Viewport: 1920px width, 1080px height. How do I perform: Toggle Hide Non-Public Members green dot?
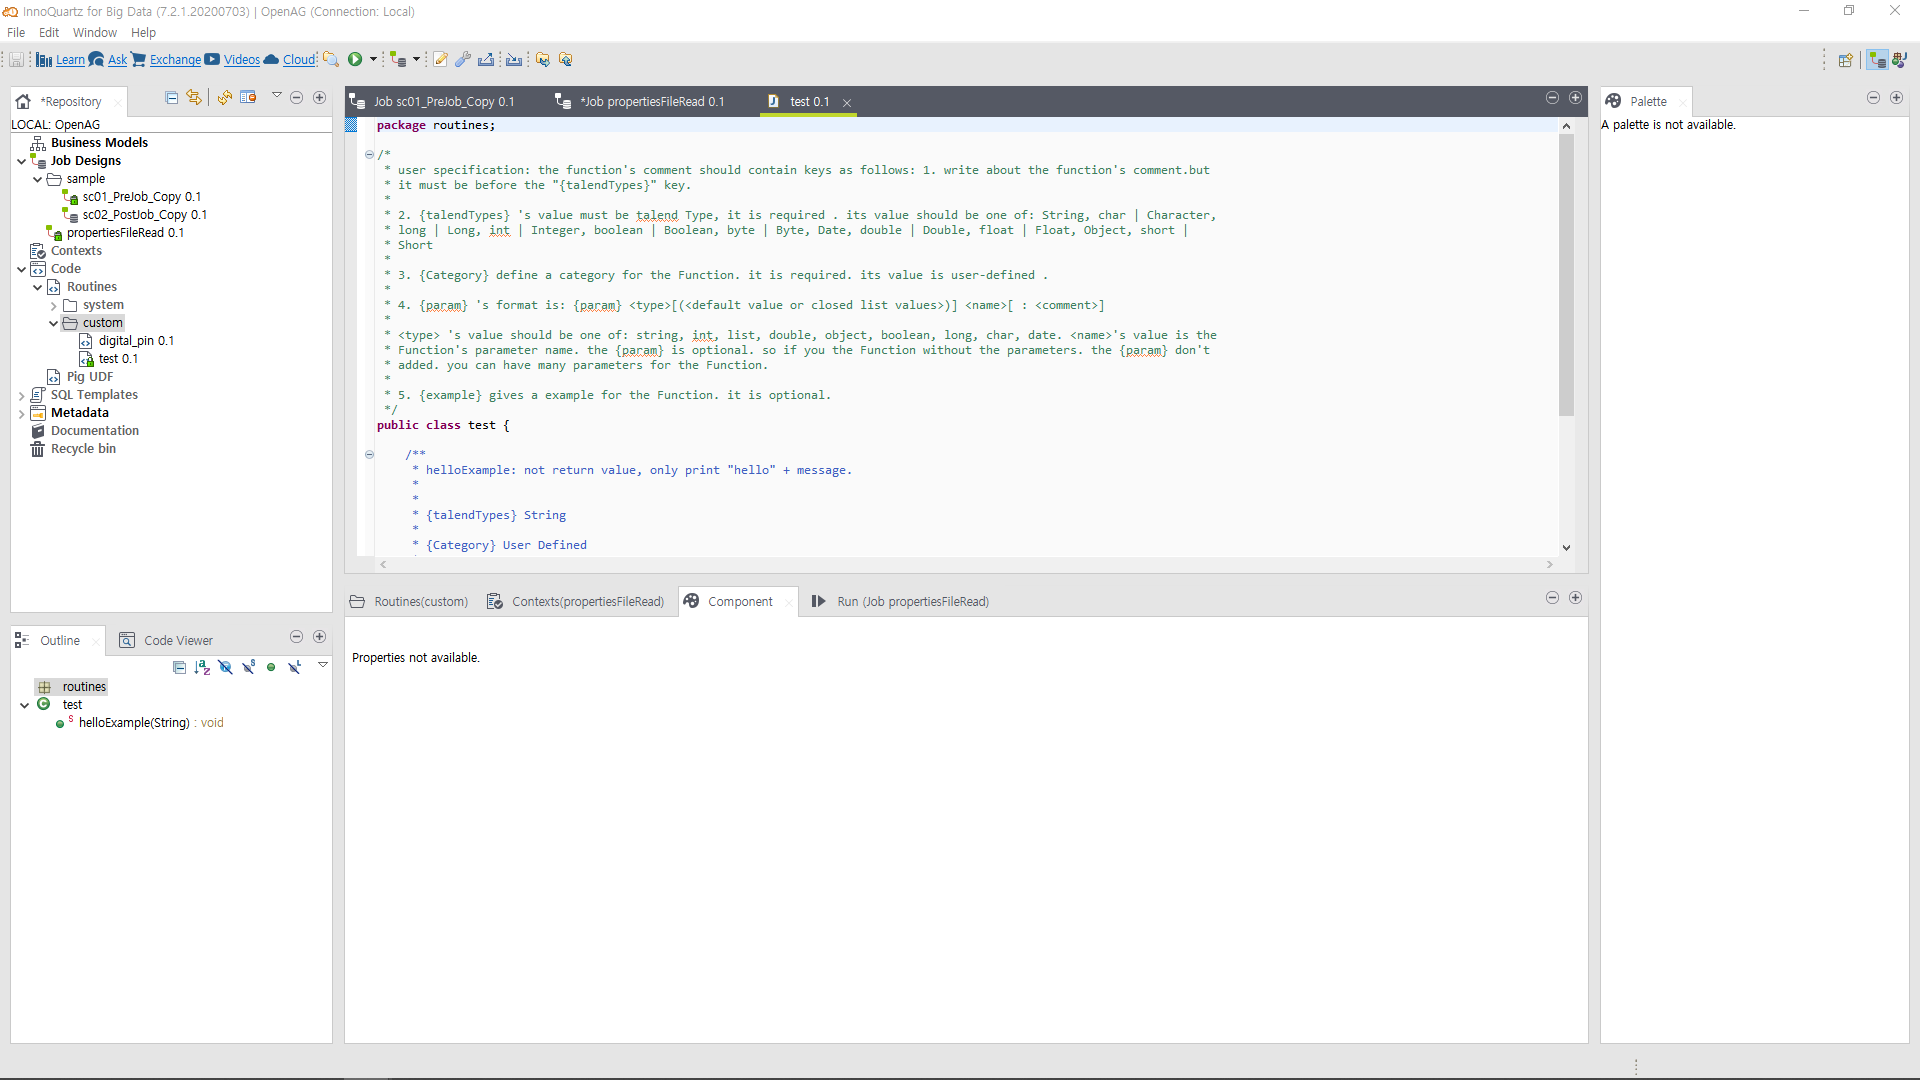tap(271, 667)
